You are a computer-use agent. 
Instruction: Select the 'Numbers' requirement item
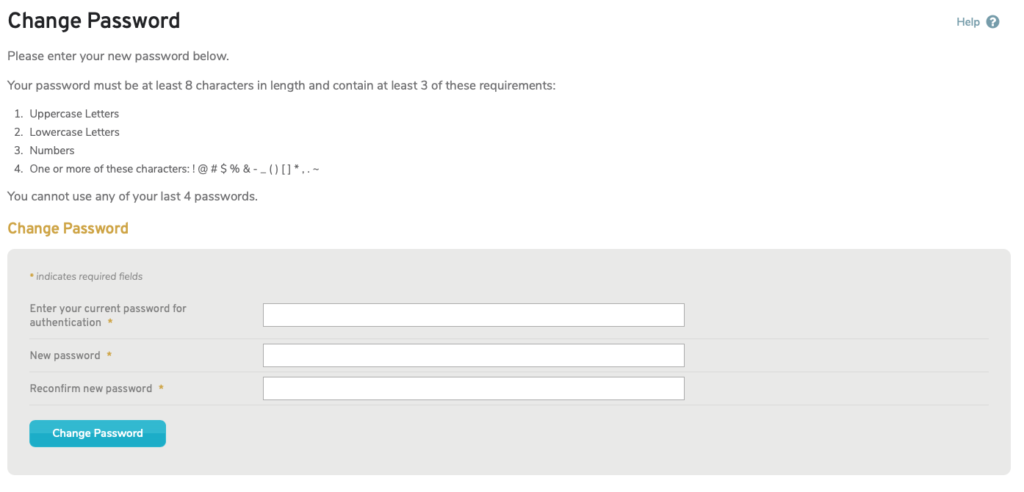tap(52, 150)
